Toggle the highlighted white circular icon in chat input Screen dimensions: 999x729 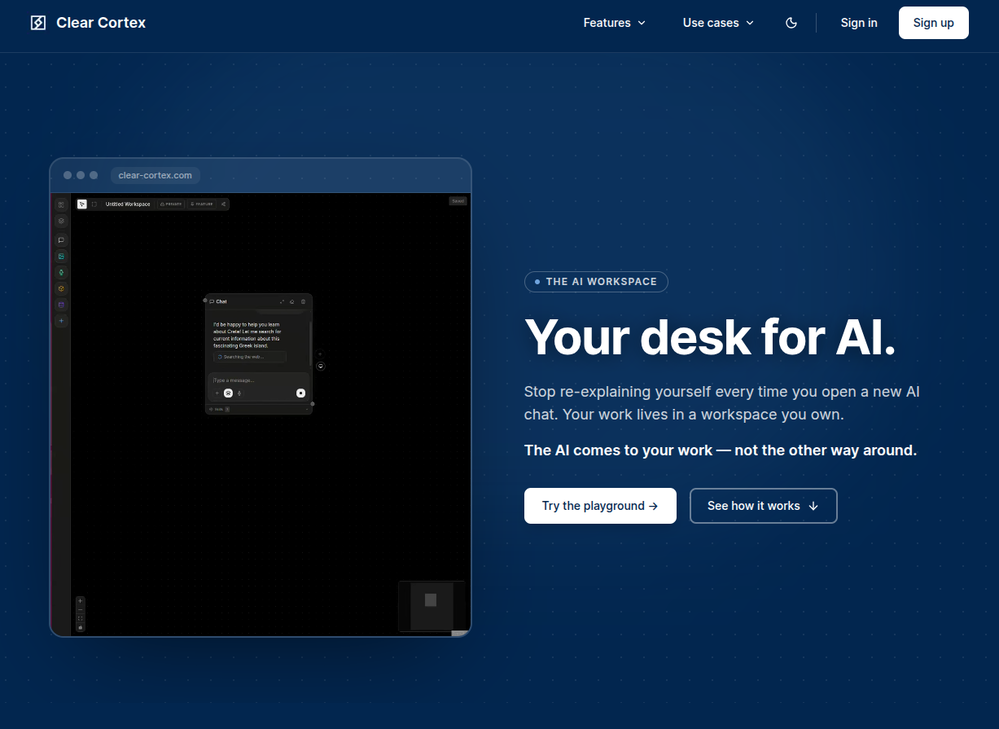point(228,393)
